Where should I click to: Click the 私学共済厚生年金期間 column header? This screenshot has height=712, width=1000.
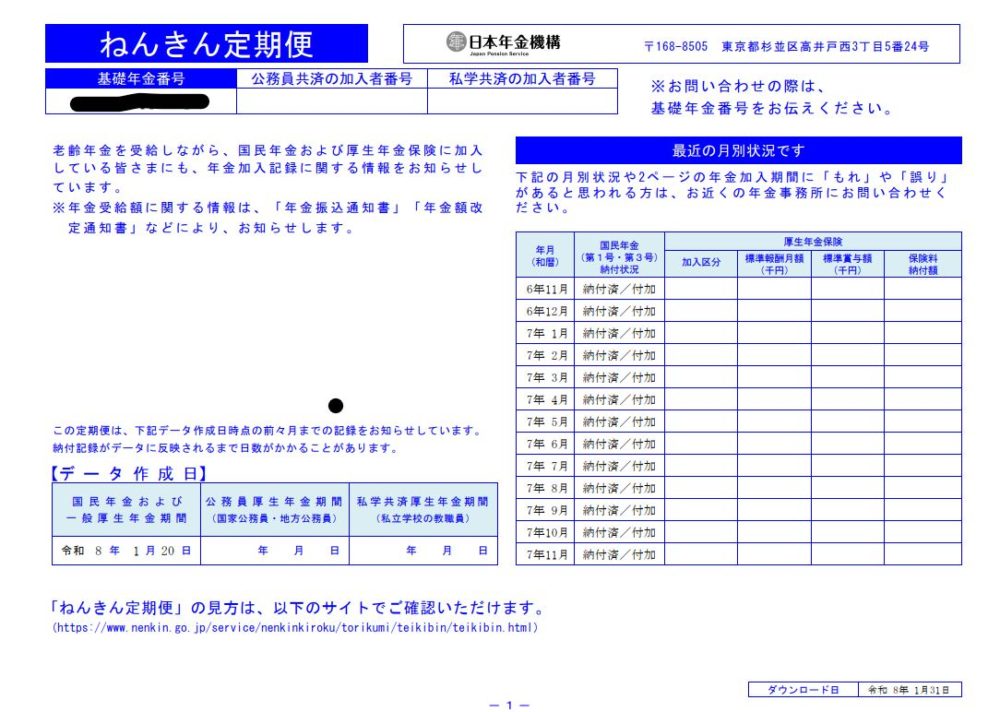[423, 509]
